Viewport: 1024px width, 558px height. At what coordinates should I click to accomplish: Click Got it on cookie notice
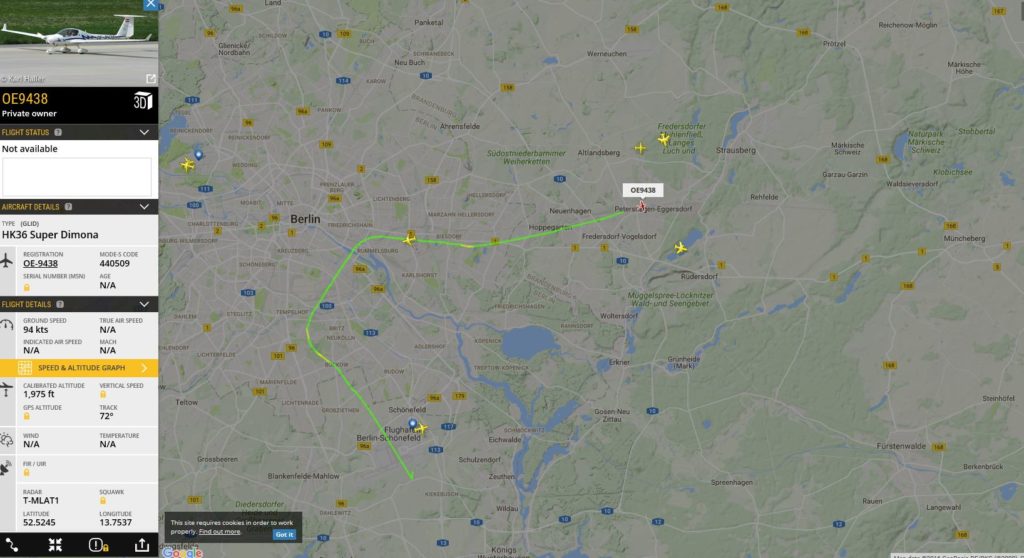point(284,534)
